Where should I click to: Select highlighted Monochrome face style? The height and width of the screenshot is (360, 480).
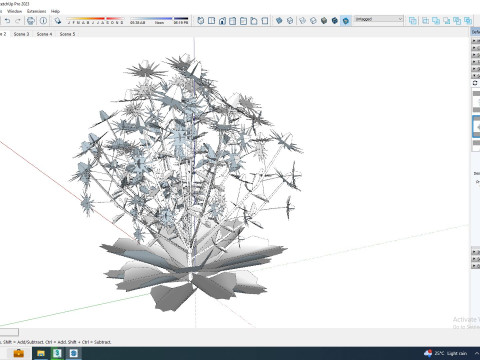tap(346, 21)
